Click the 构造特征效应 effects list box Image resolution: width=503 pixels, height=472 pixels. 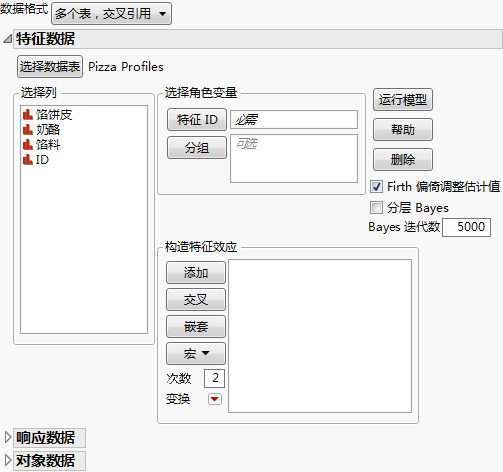click(x=320, y=336)
